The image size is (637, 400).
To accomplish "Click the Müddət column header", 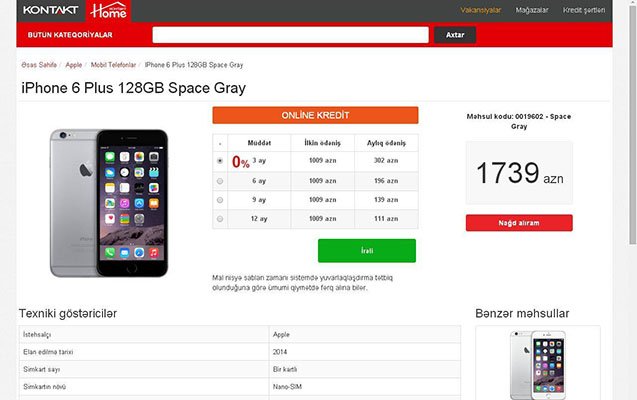I will point(259,143).
